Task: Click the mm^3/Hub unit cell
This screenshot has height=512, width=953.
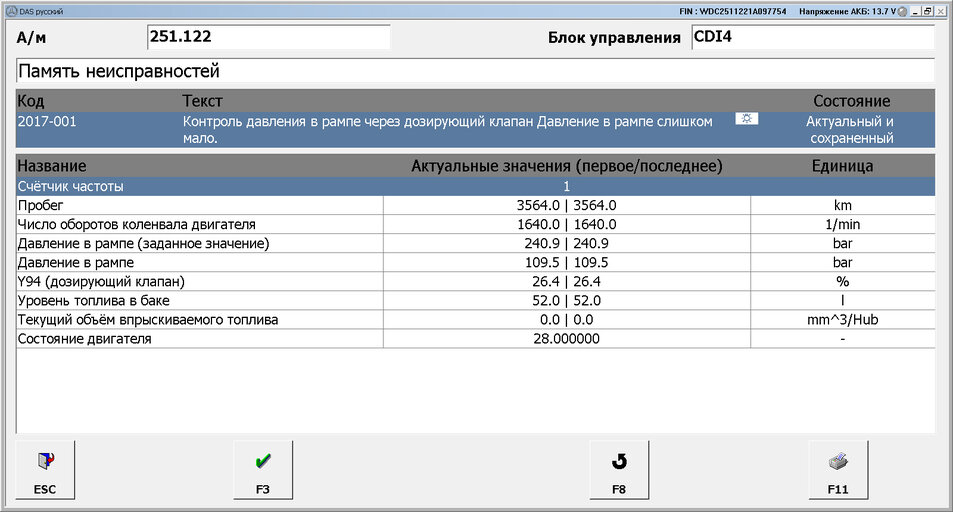Action: point(842,320)
